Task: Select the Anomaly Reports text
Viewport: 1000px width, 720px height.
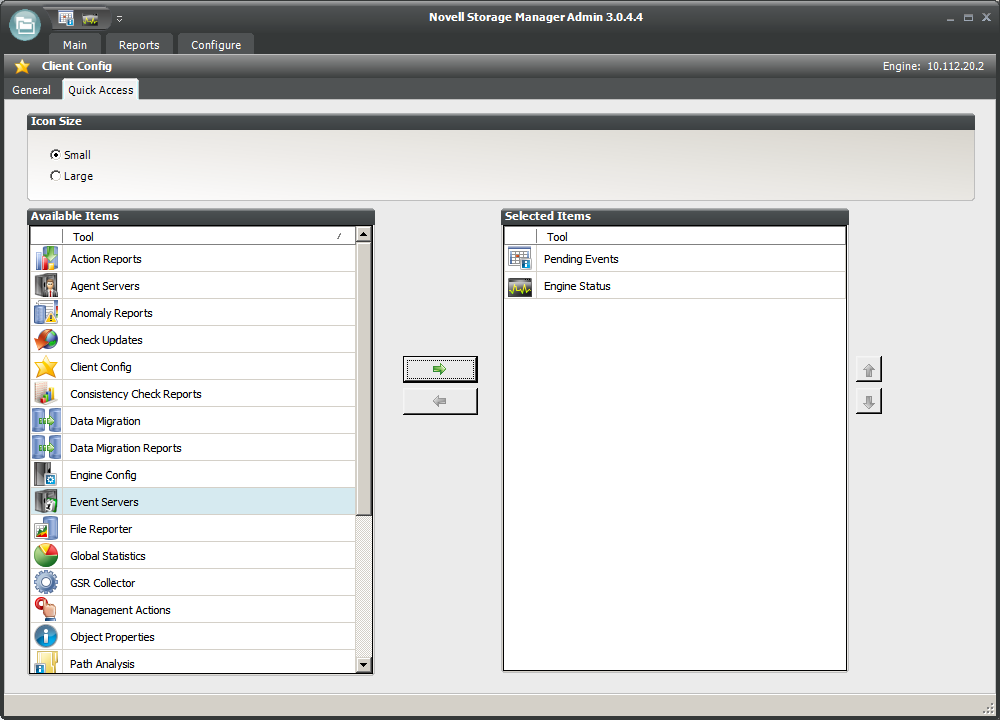Action: pyautogui.click(x=112, y=313)
